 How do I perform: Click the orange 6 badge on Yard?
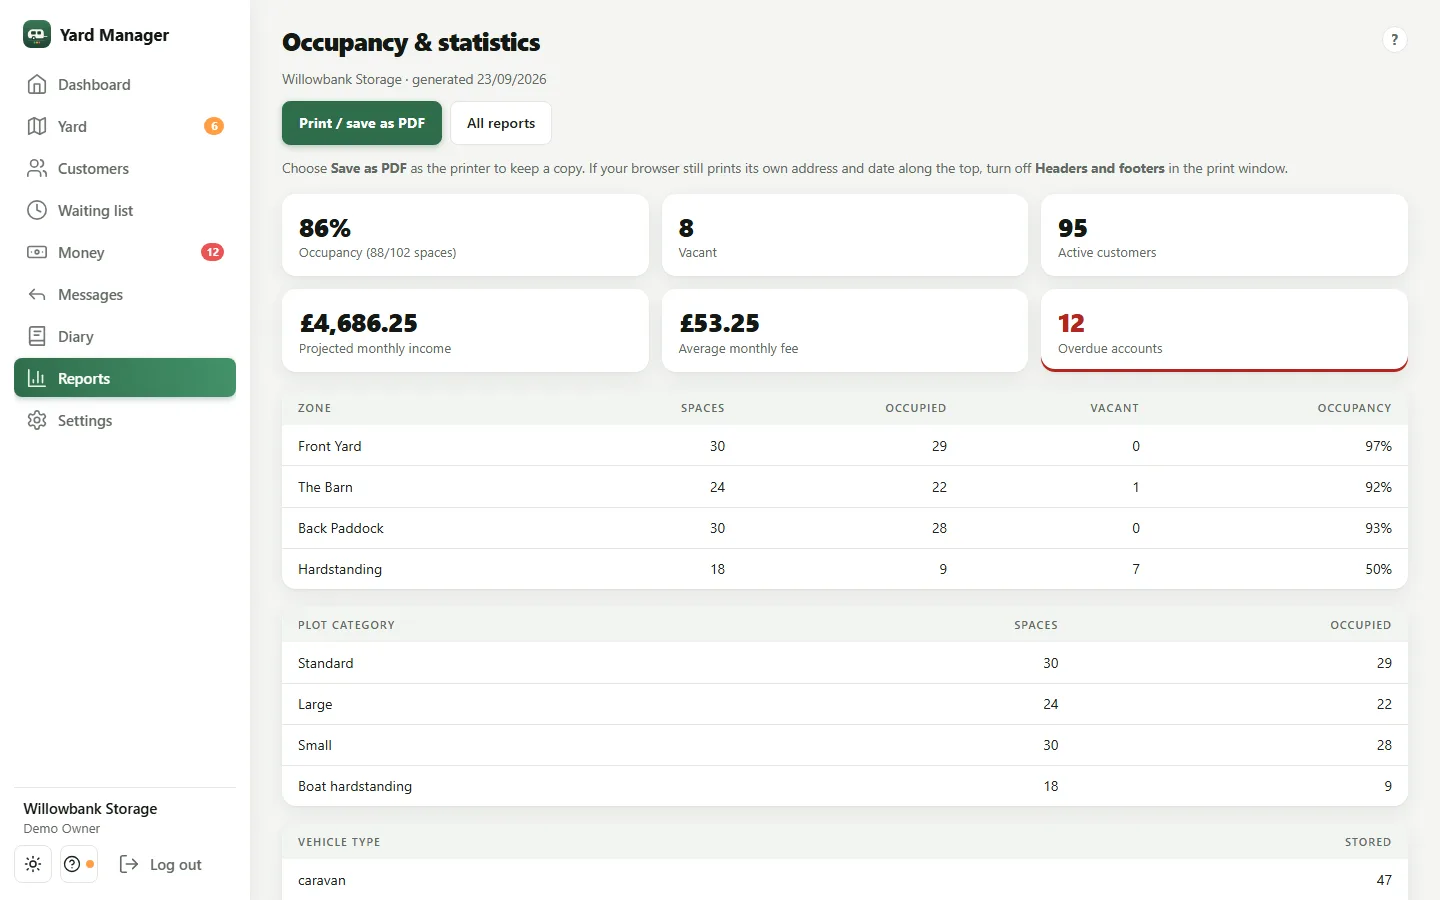pos(214,126)
